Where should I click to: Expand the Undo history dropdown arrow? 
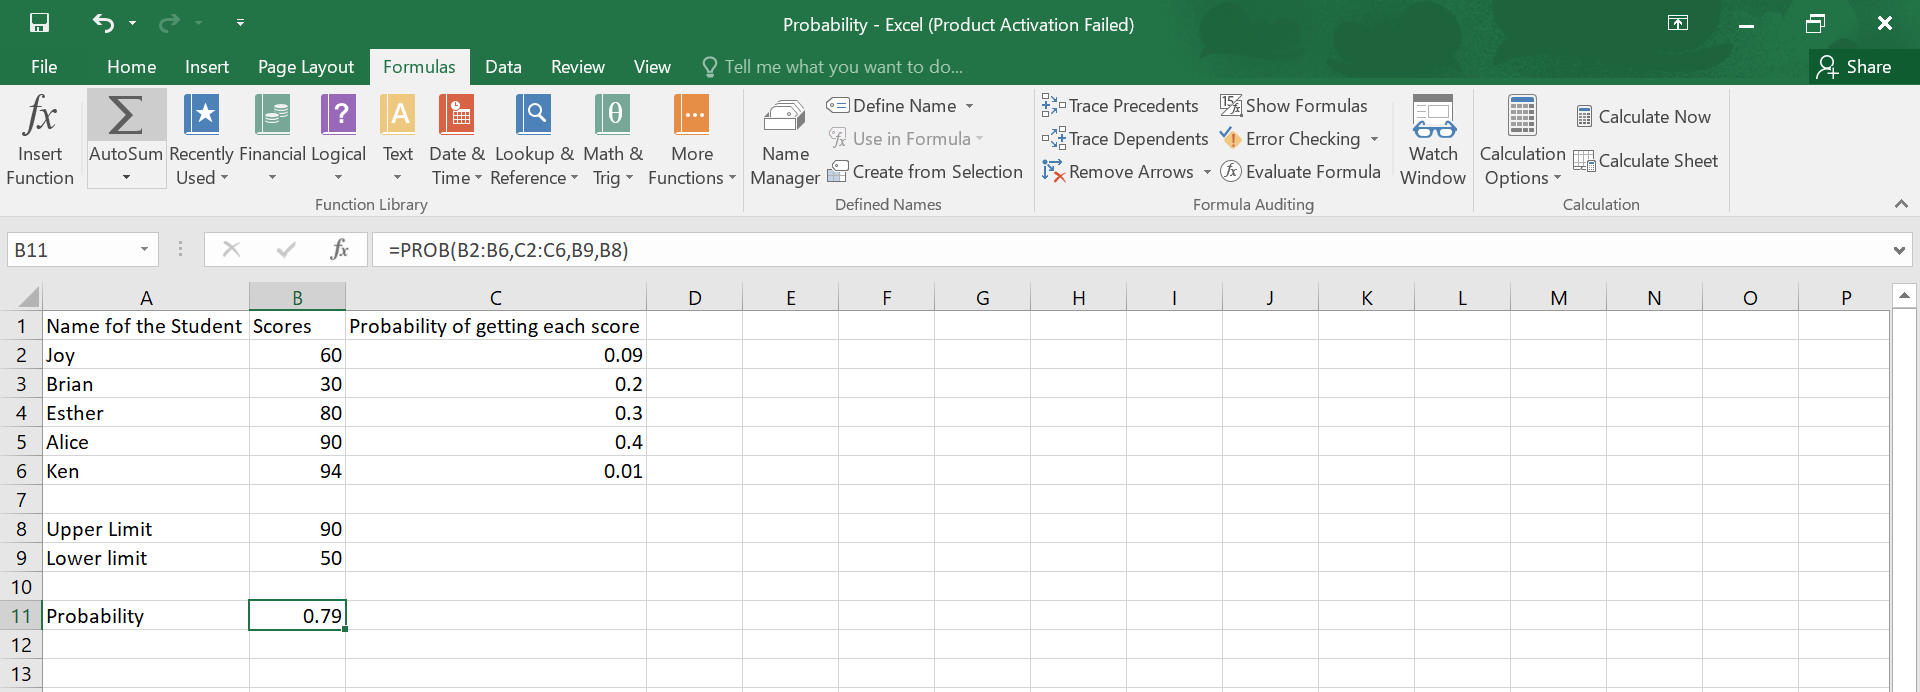pyautogui.click(x=133, y=23)
